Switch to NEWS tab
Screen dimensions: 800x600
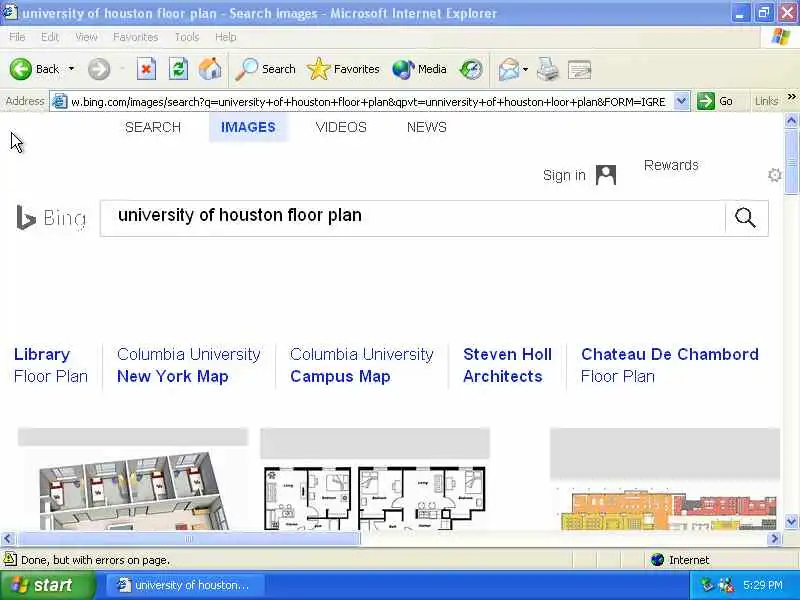[x=427, y=127]
